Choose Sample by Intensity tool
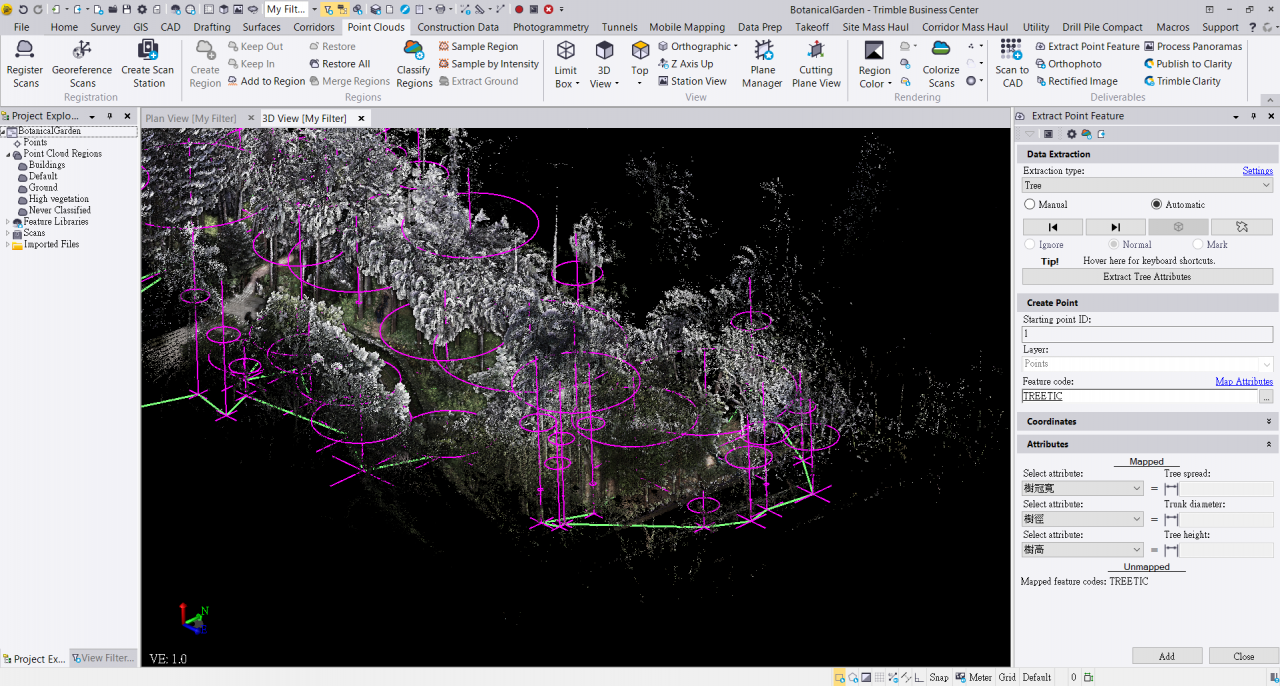This screenshot has width=1280, height=686. (x=488, y=64)
